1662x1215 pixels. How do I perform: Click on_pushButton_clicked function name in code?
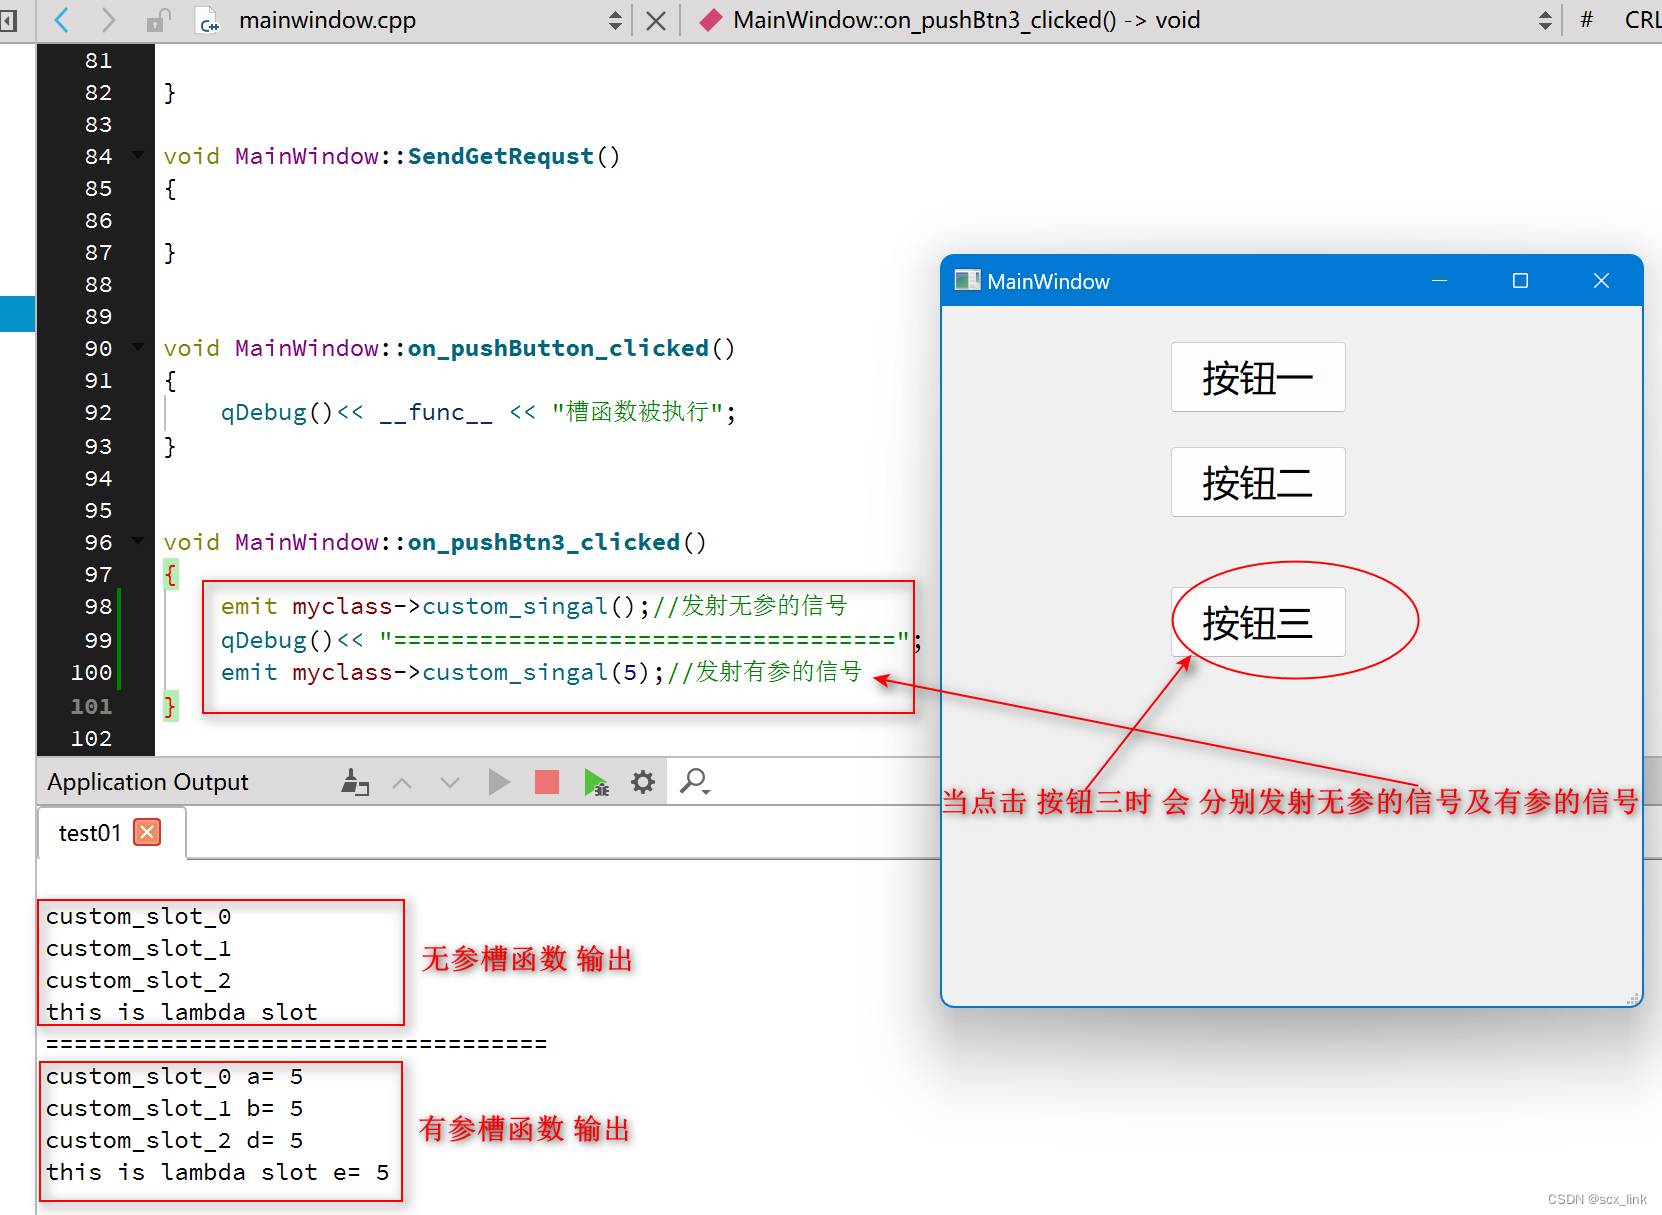click(558, 348)
